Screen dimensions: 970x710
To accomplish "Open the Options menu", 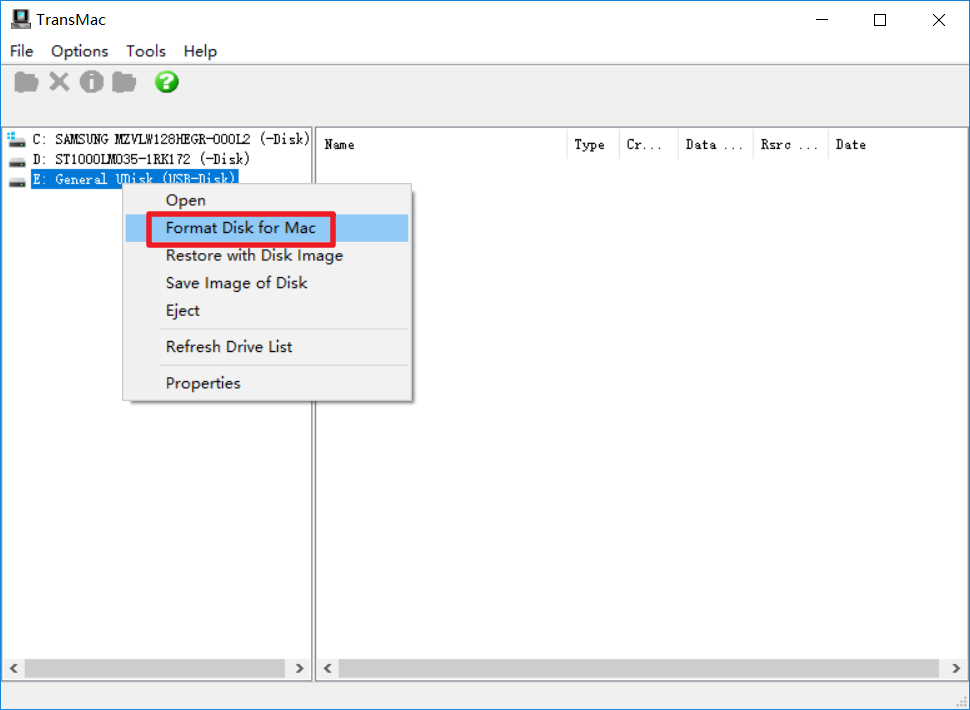I will [x=79, y=51].
